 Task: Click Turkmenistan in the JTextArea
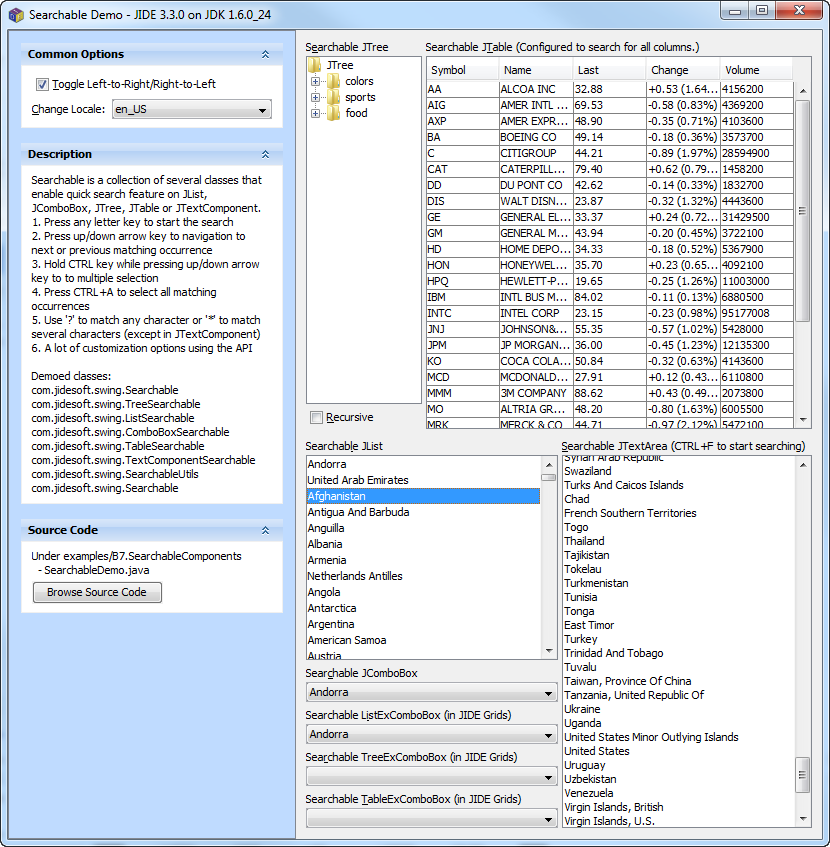tap(596, 583)
